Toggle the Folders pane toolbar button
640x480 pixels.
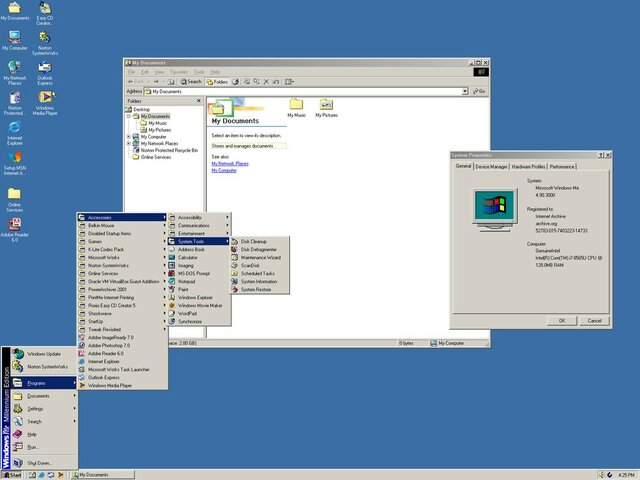click(x=217, y=82)
